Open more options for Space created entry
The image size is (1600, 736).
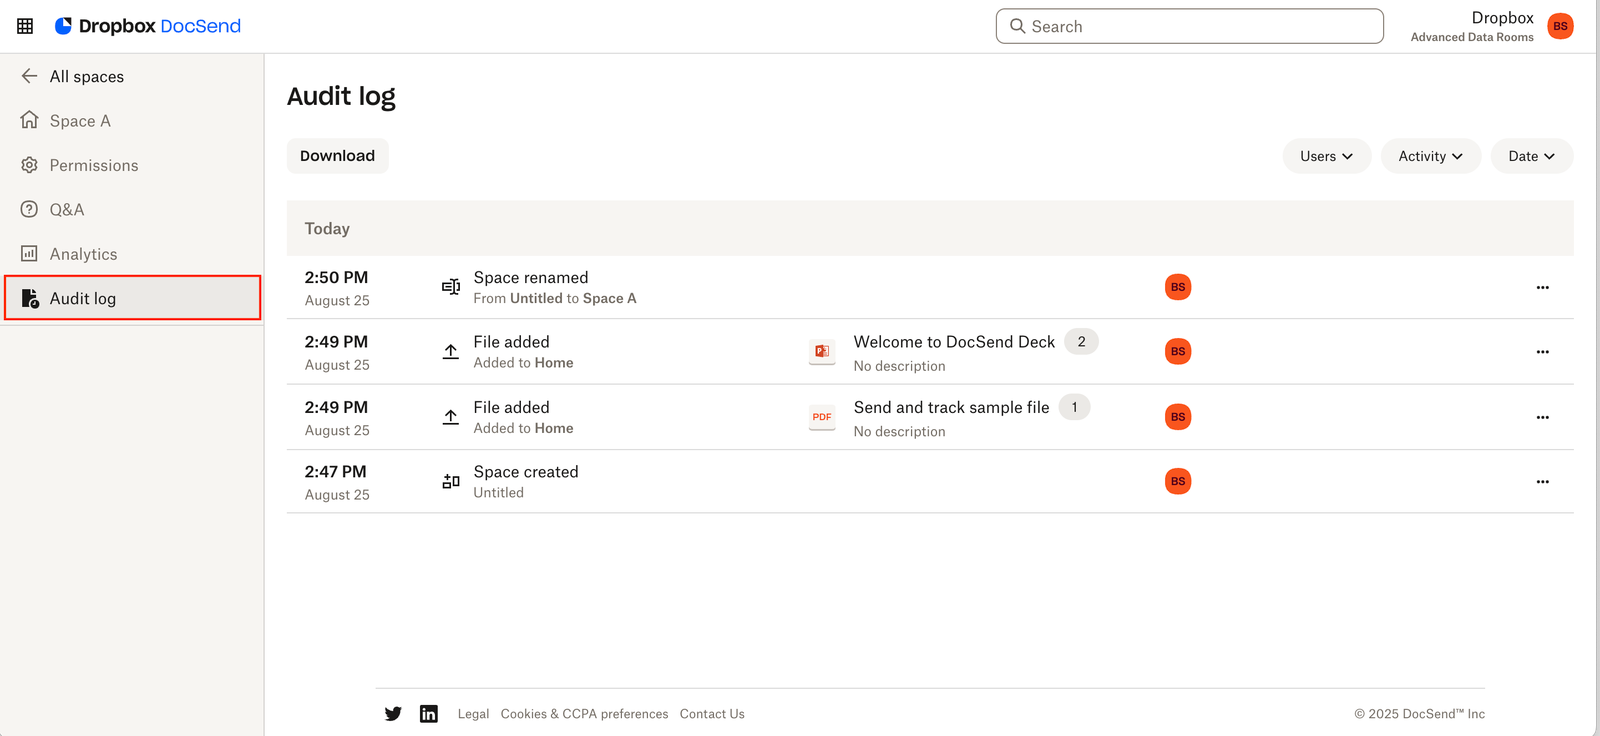(1542, 482)
